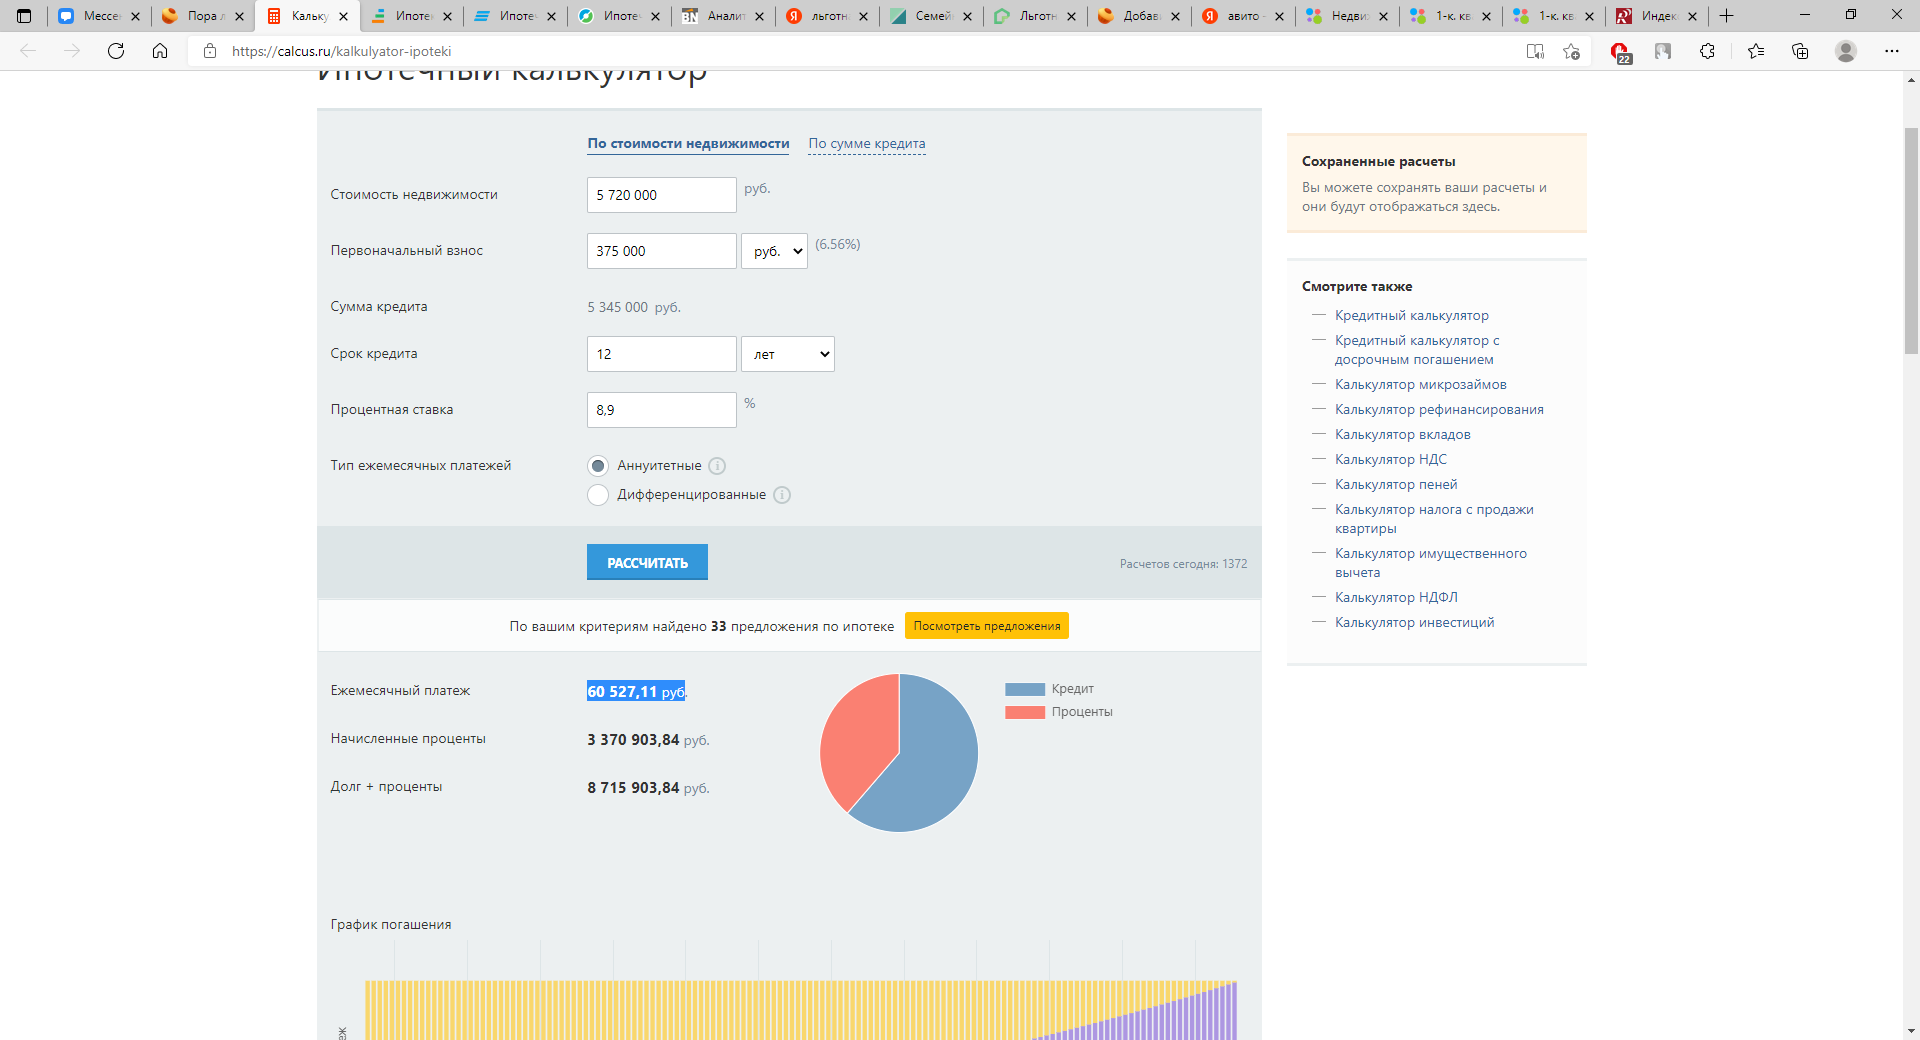This screenshot has height=1040, width=1920.
Task: Click the interest rate field '8,9'
Action: coord(661,410)
